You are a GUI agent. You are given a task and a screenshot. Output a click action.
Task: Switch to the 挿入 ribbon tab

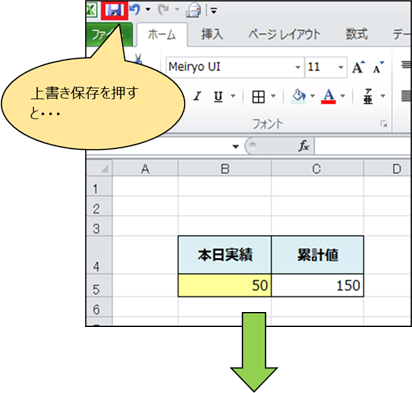point(212,34)
